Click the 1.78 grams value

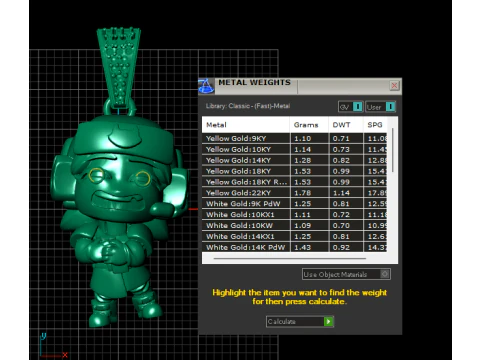pyautogui.click(x=302, y=193)
